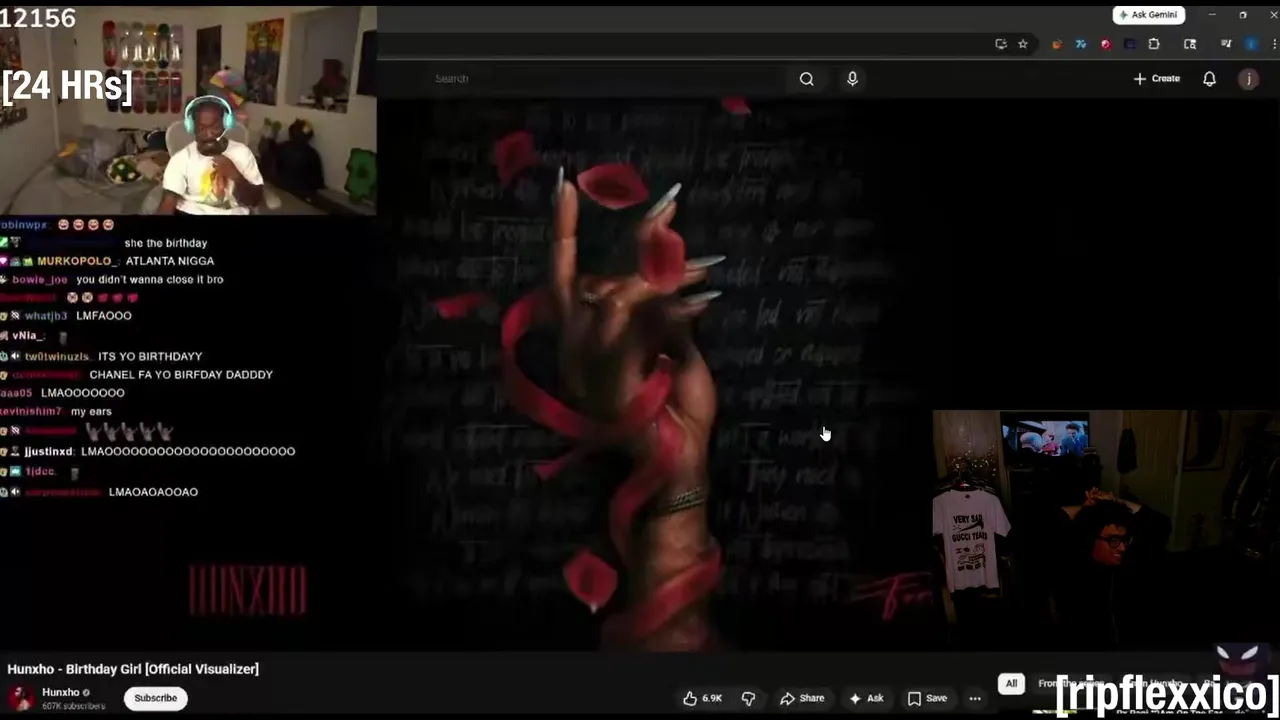Save the video to a playlist
Viewport: 1280px width, 720px height.
point(927,698)
